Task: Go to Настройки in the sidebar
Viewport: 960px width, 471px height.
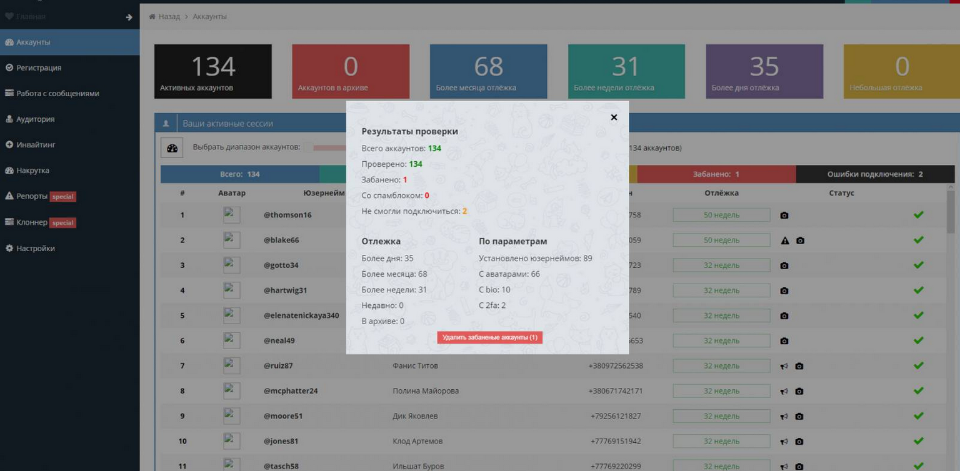Action: (x=35, y=248)
